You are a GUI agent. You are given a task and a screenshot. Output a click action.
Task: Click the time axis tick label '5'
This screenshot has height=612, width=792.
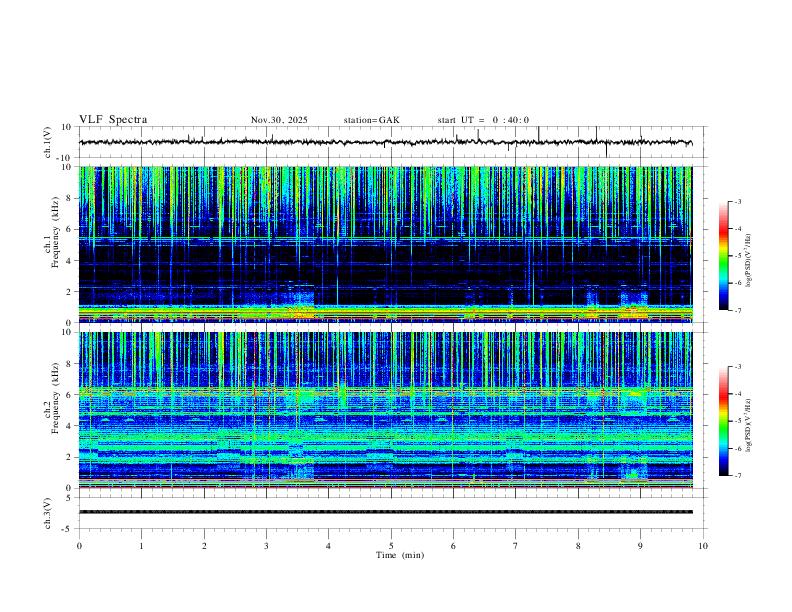point(391,546)
